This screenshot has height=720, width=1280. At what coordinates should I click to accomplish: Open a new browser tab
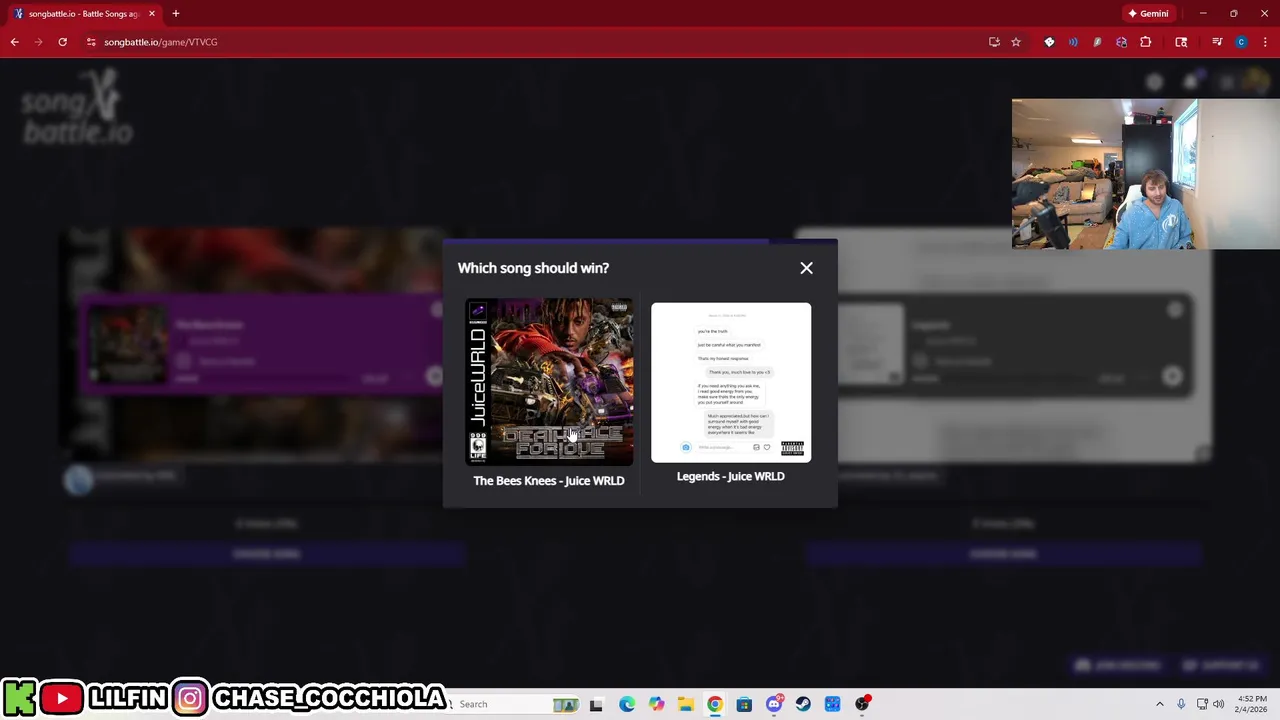point(175,14)
